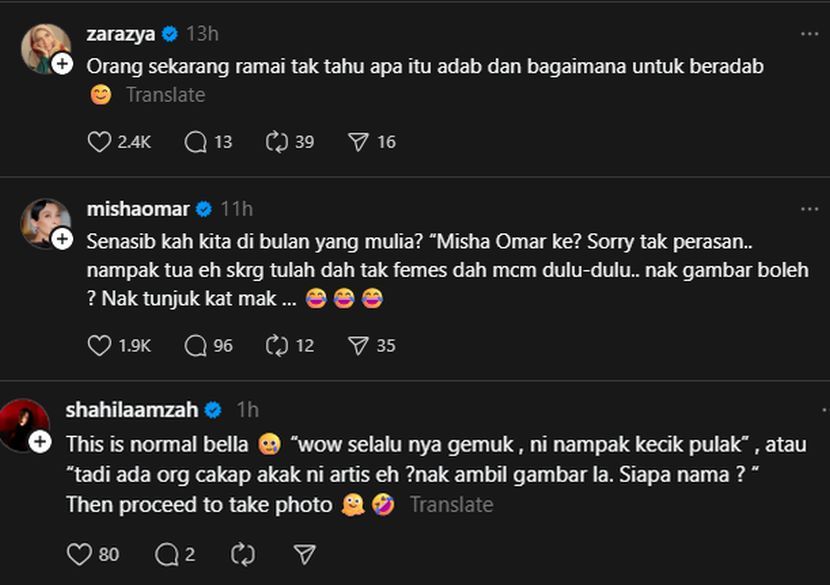Open comments on mishaomar's post
This screenshot has height=585, width=830.
pos(196,345)
